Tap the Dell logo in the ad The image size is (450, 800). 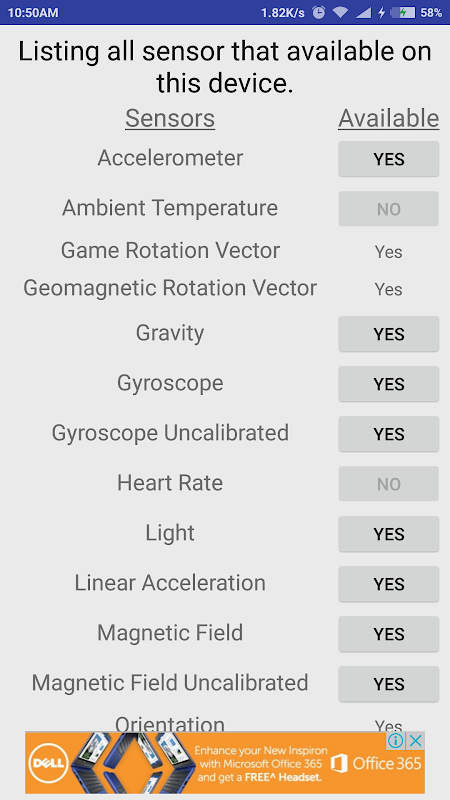tap(47, 763)
